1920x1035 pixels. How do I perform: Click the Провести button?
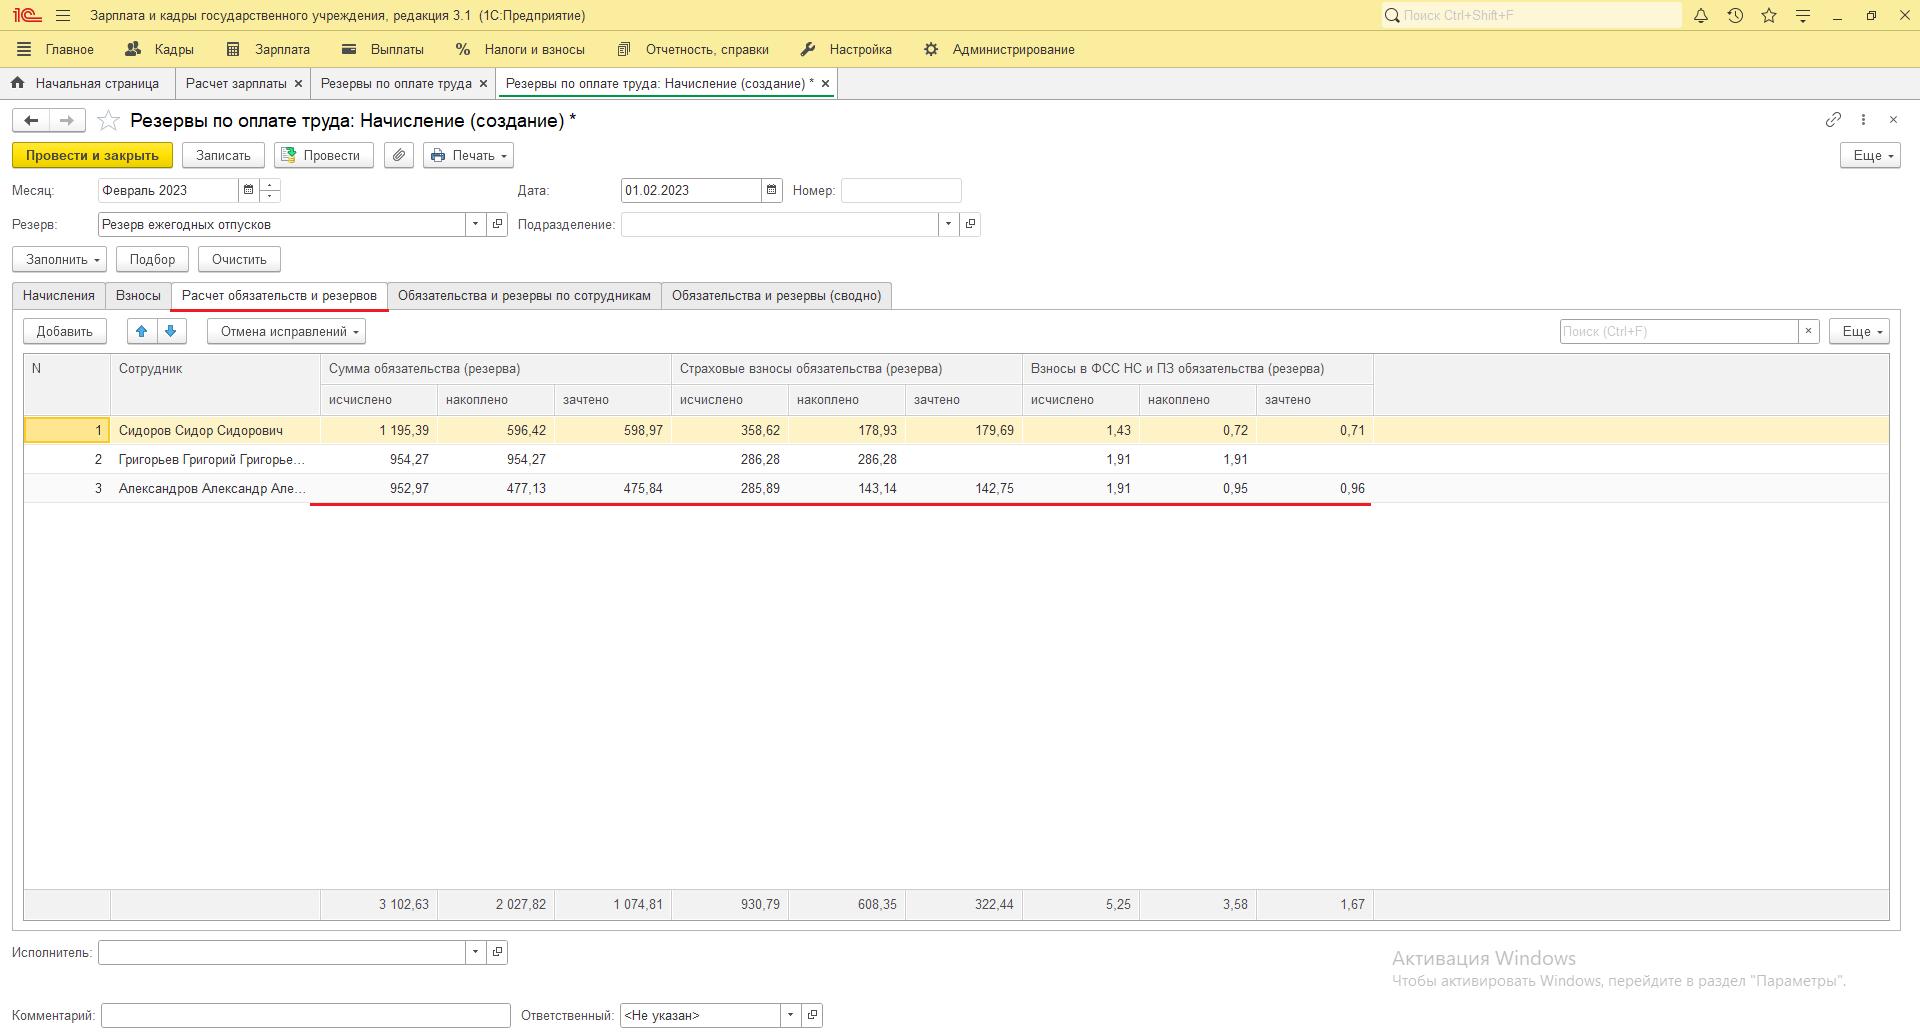point(324,156)
